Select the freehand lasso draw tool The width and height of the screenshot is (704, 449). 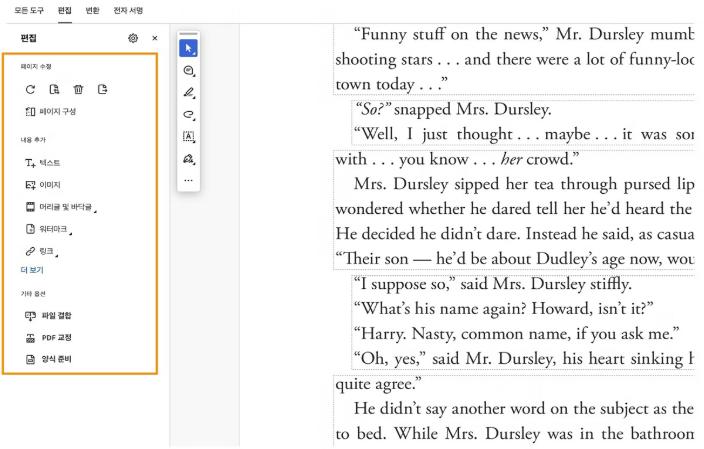189,114
